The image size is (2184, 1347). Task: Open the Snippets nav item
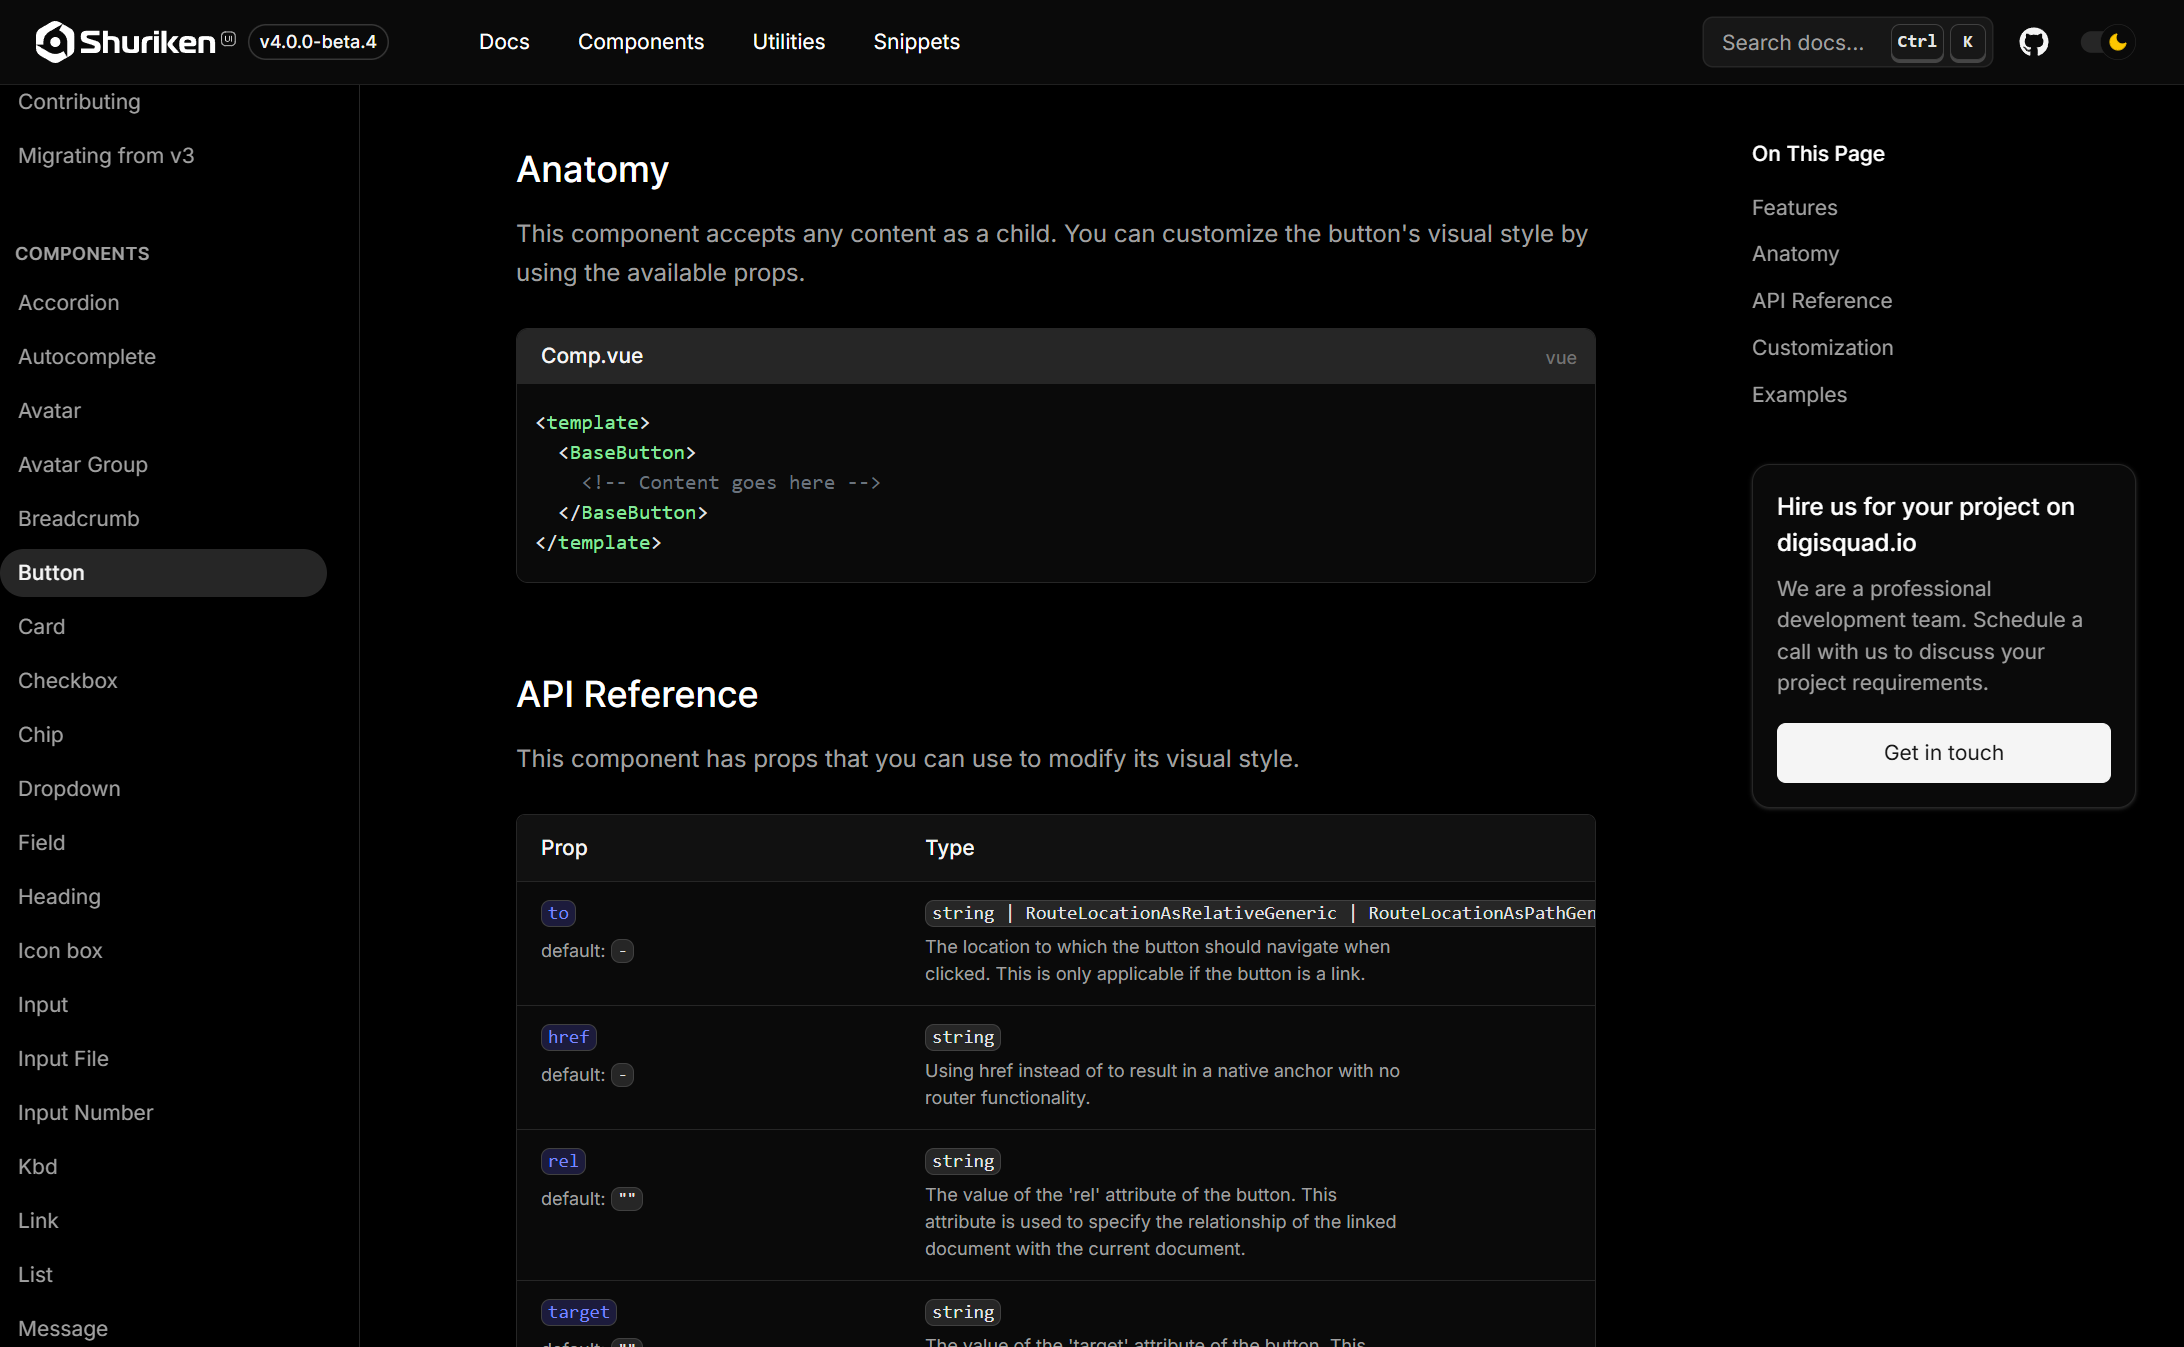917,42
